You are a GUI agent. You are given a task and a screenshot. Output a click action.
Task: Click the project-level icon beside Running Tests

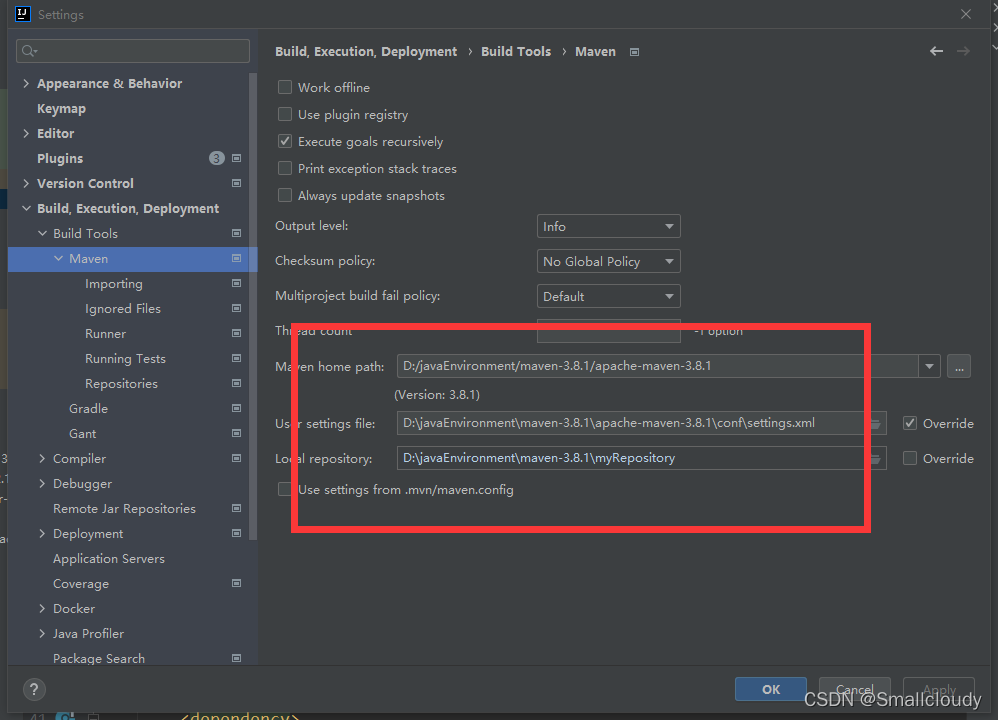[x=236, y=358]
